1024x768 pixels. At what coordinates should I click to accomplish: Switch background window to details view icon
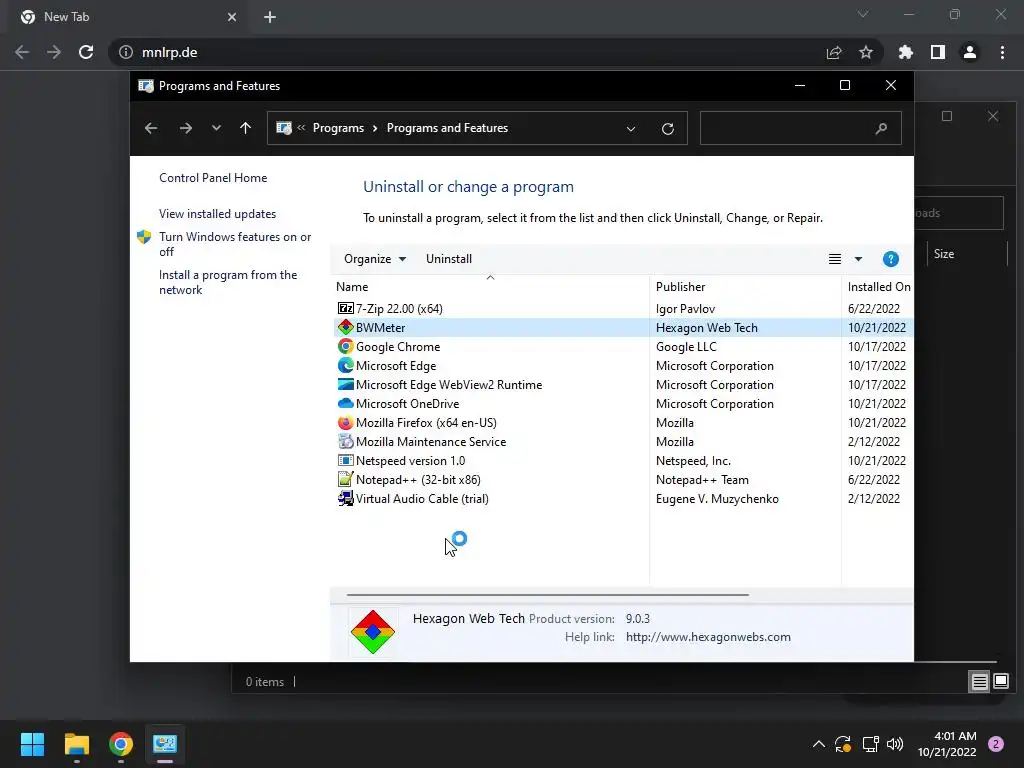[x=979, y=682]
